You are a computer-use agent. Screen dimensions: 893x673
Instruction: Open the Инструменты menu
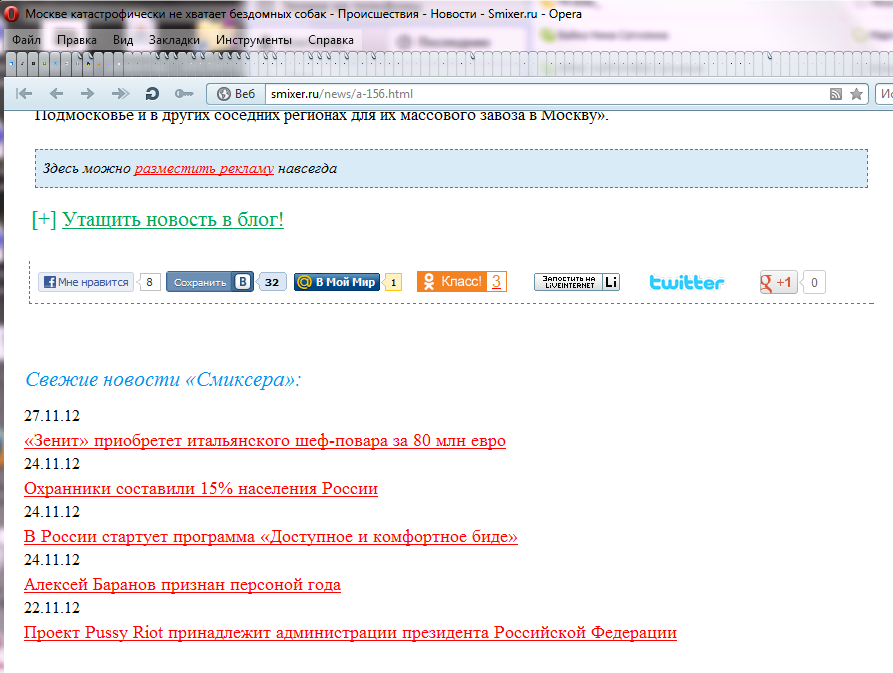253,40
